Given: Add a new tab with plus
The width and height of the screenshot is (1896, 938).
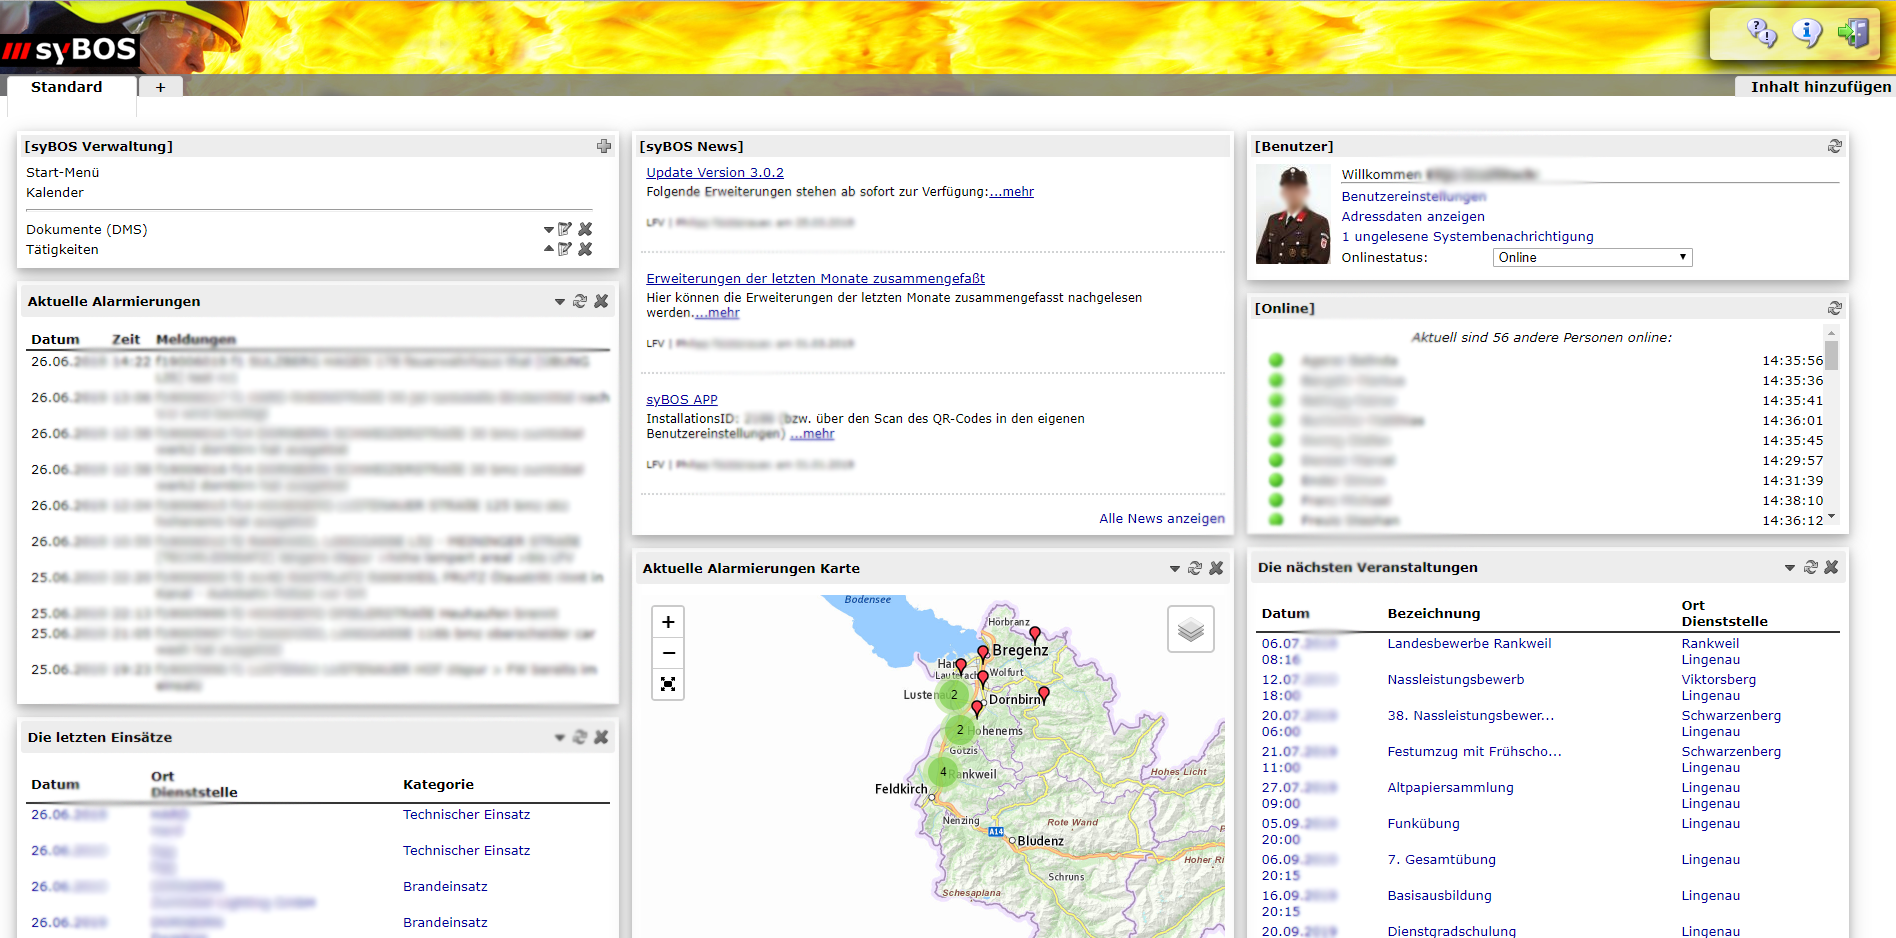Looking at the screenshot, I should click(x=160, y=87).
